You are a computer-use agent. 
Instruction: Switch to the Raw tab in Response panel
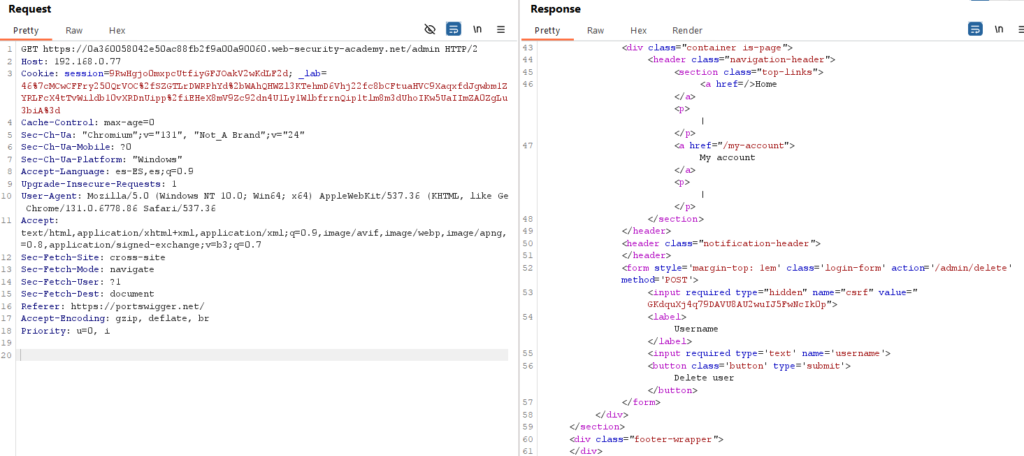tap(596, 31)
